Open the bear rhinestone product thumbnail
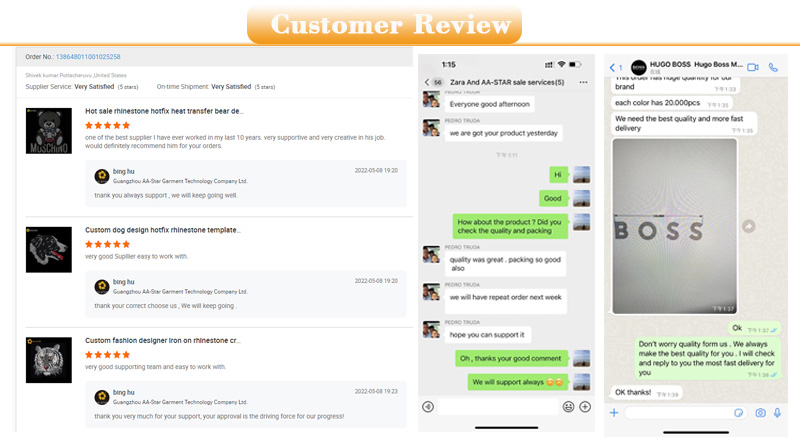This screenshot has width=800, height=440. click(x=49, y=131)
